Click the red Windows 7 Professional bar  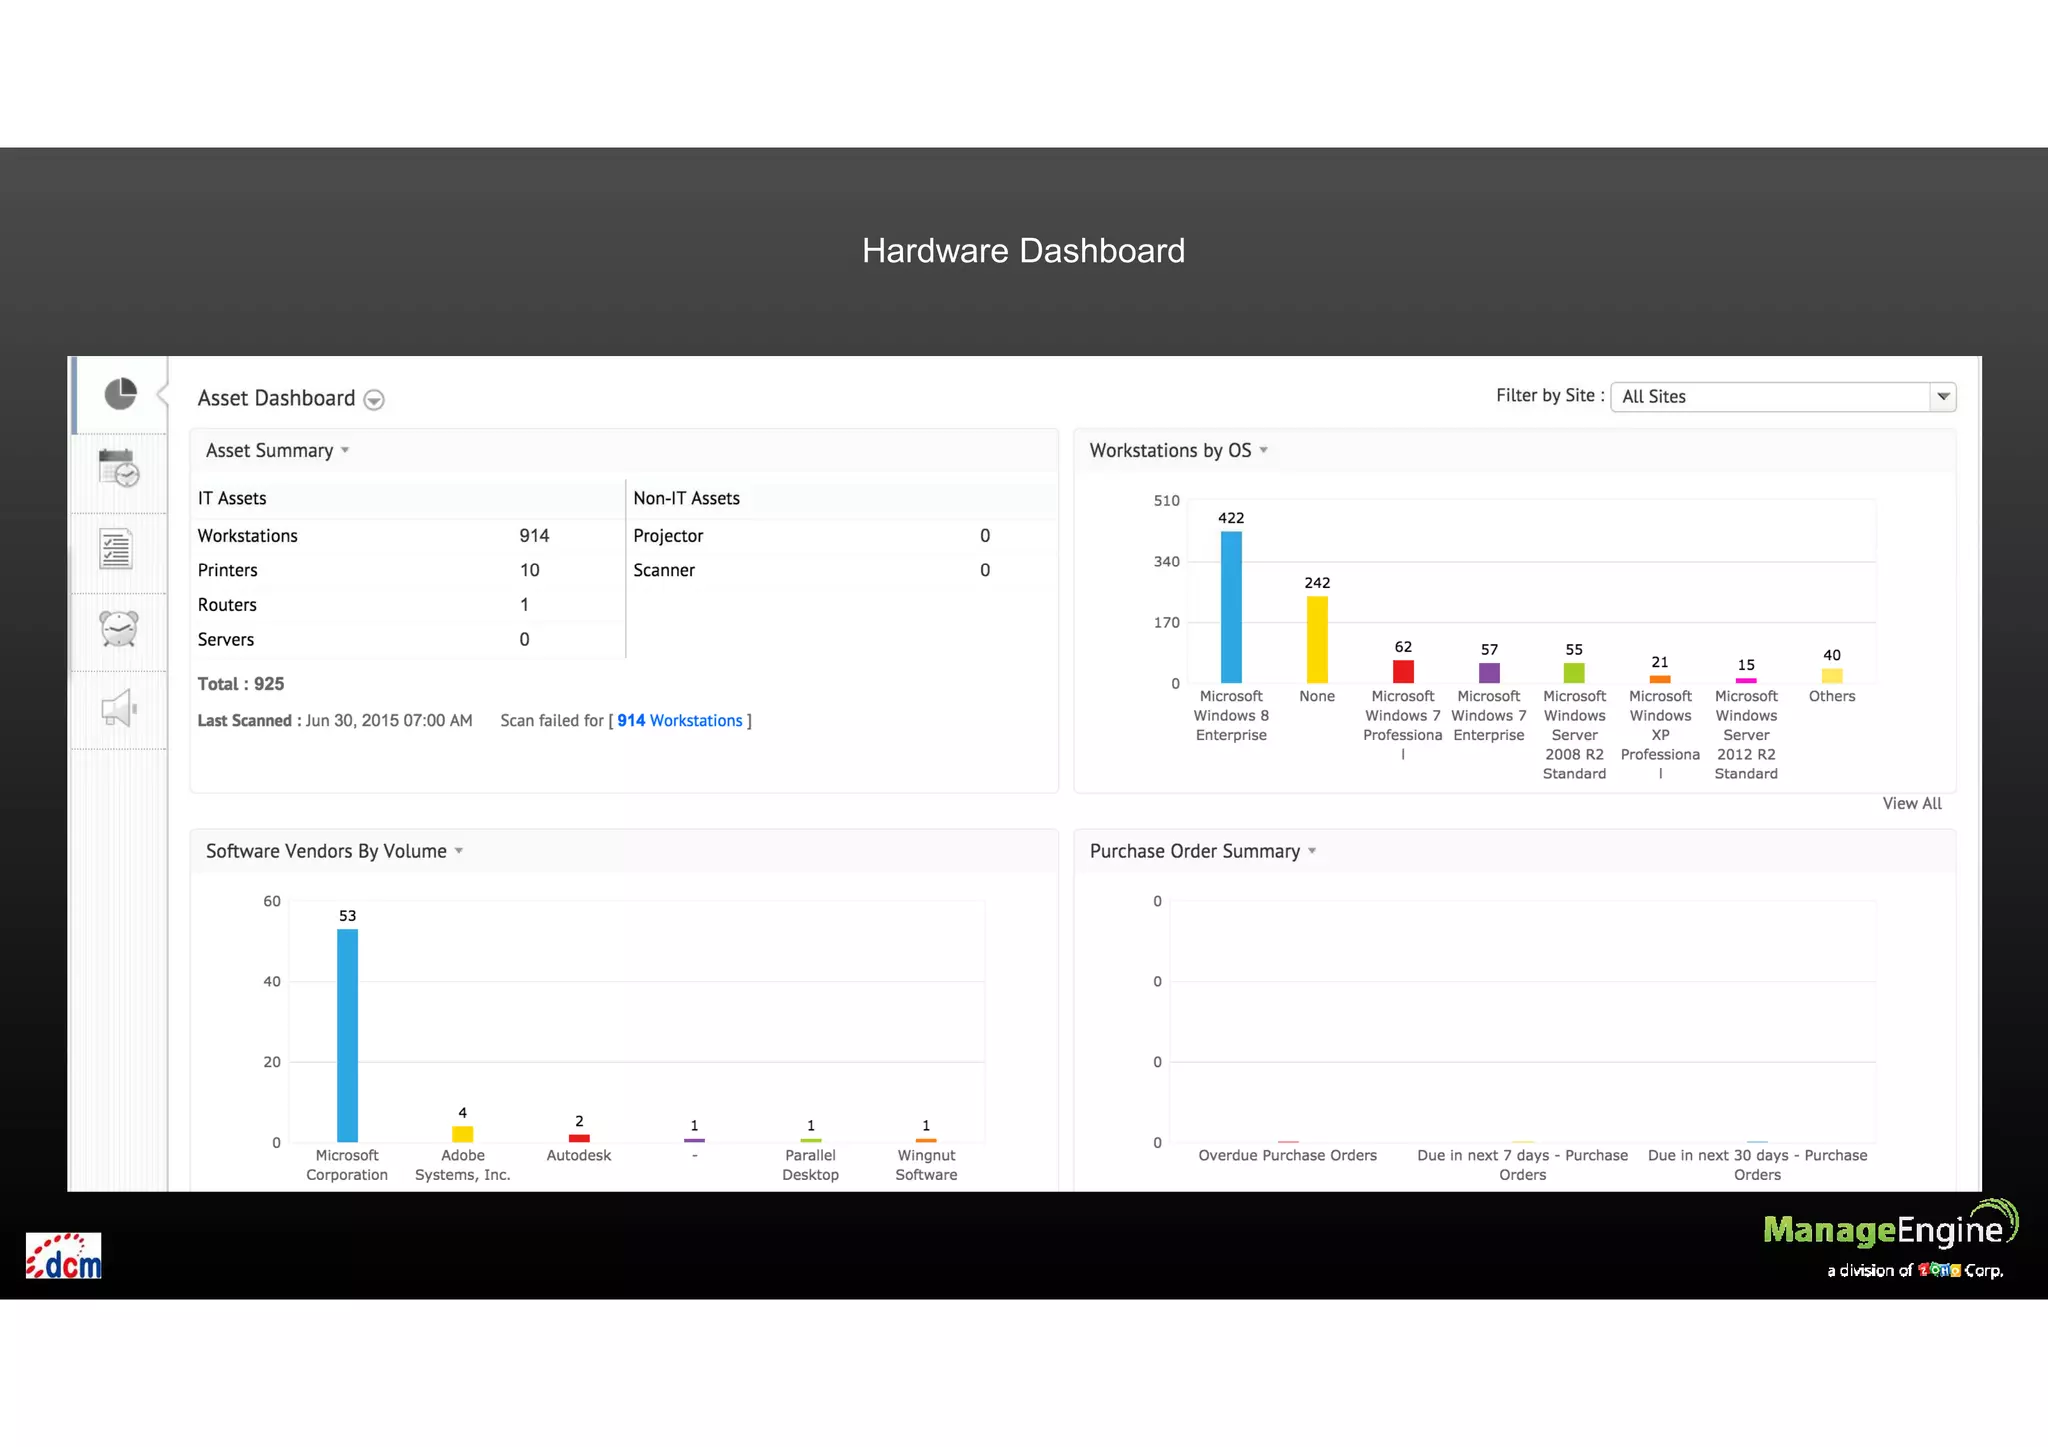tap(1404, 672)
